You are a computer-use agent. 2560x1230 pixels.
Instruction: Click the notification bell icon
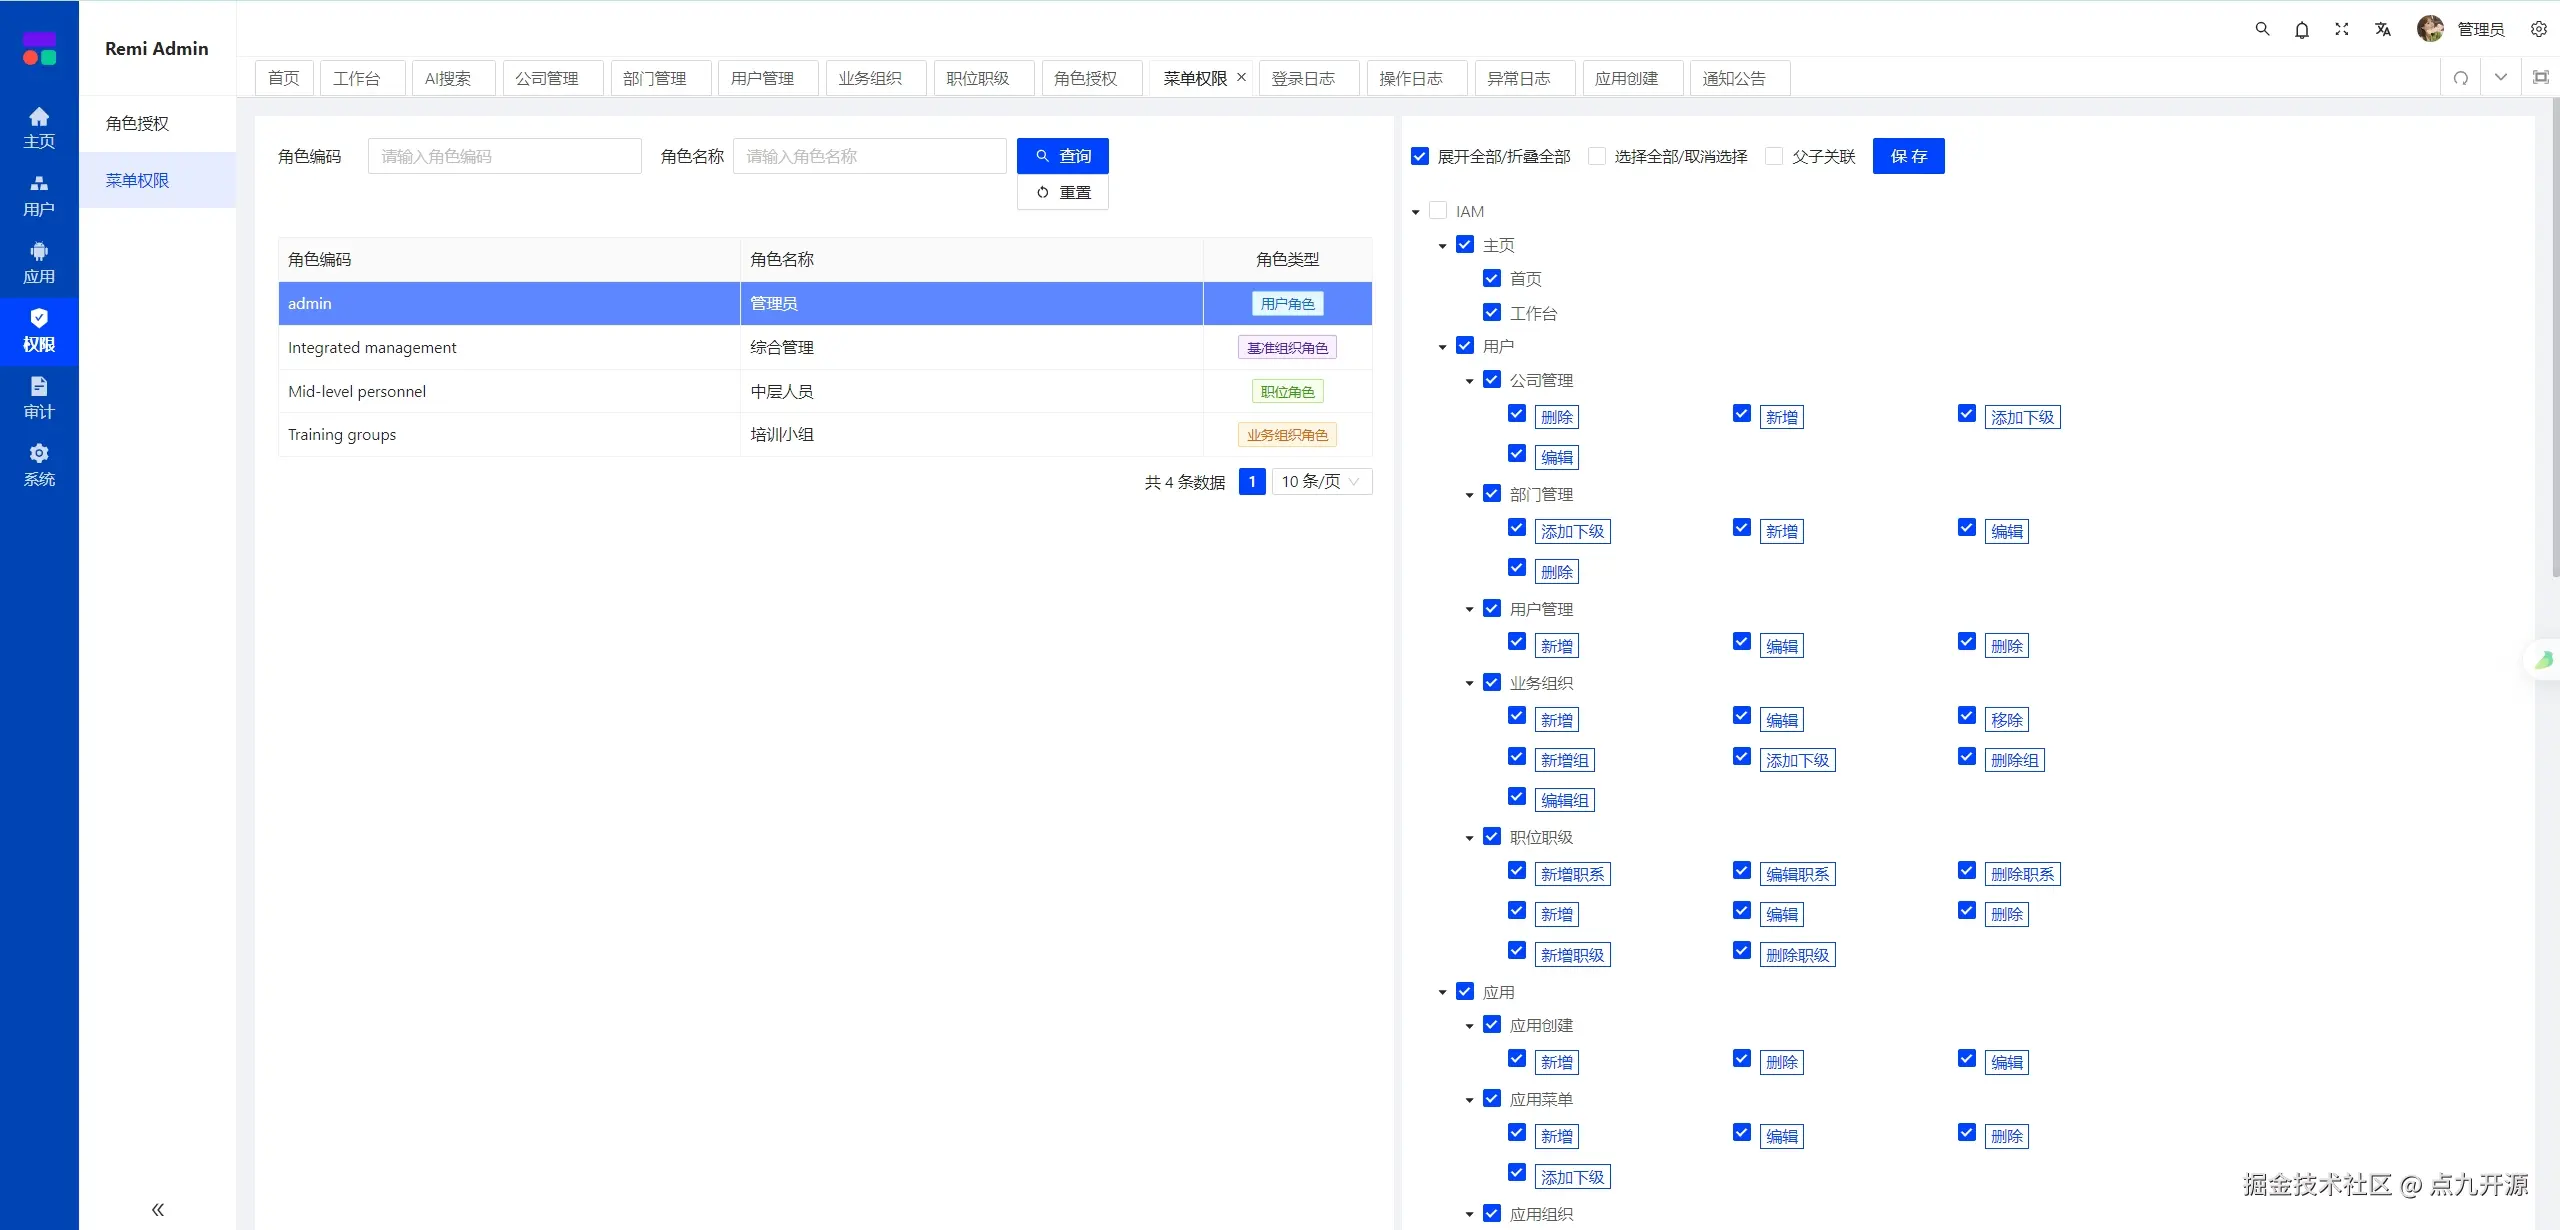pos(2302,30)
